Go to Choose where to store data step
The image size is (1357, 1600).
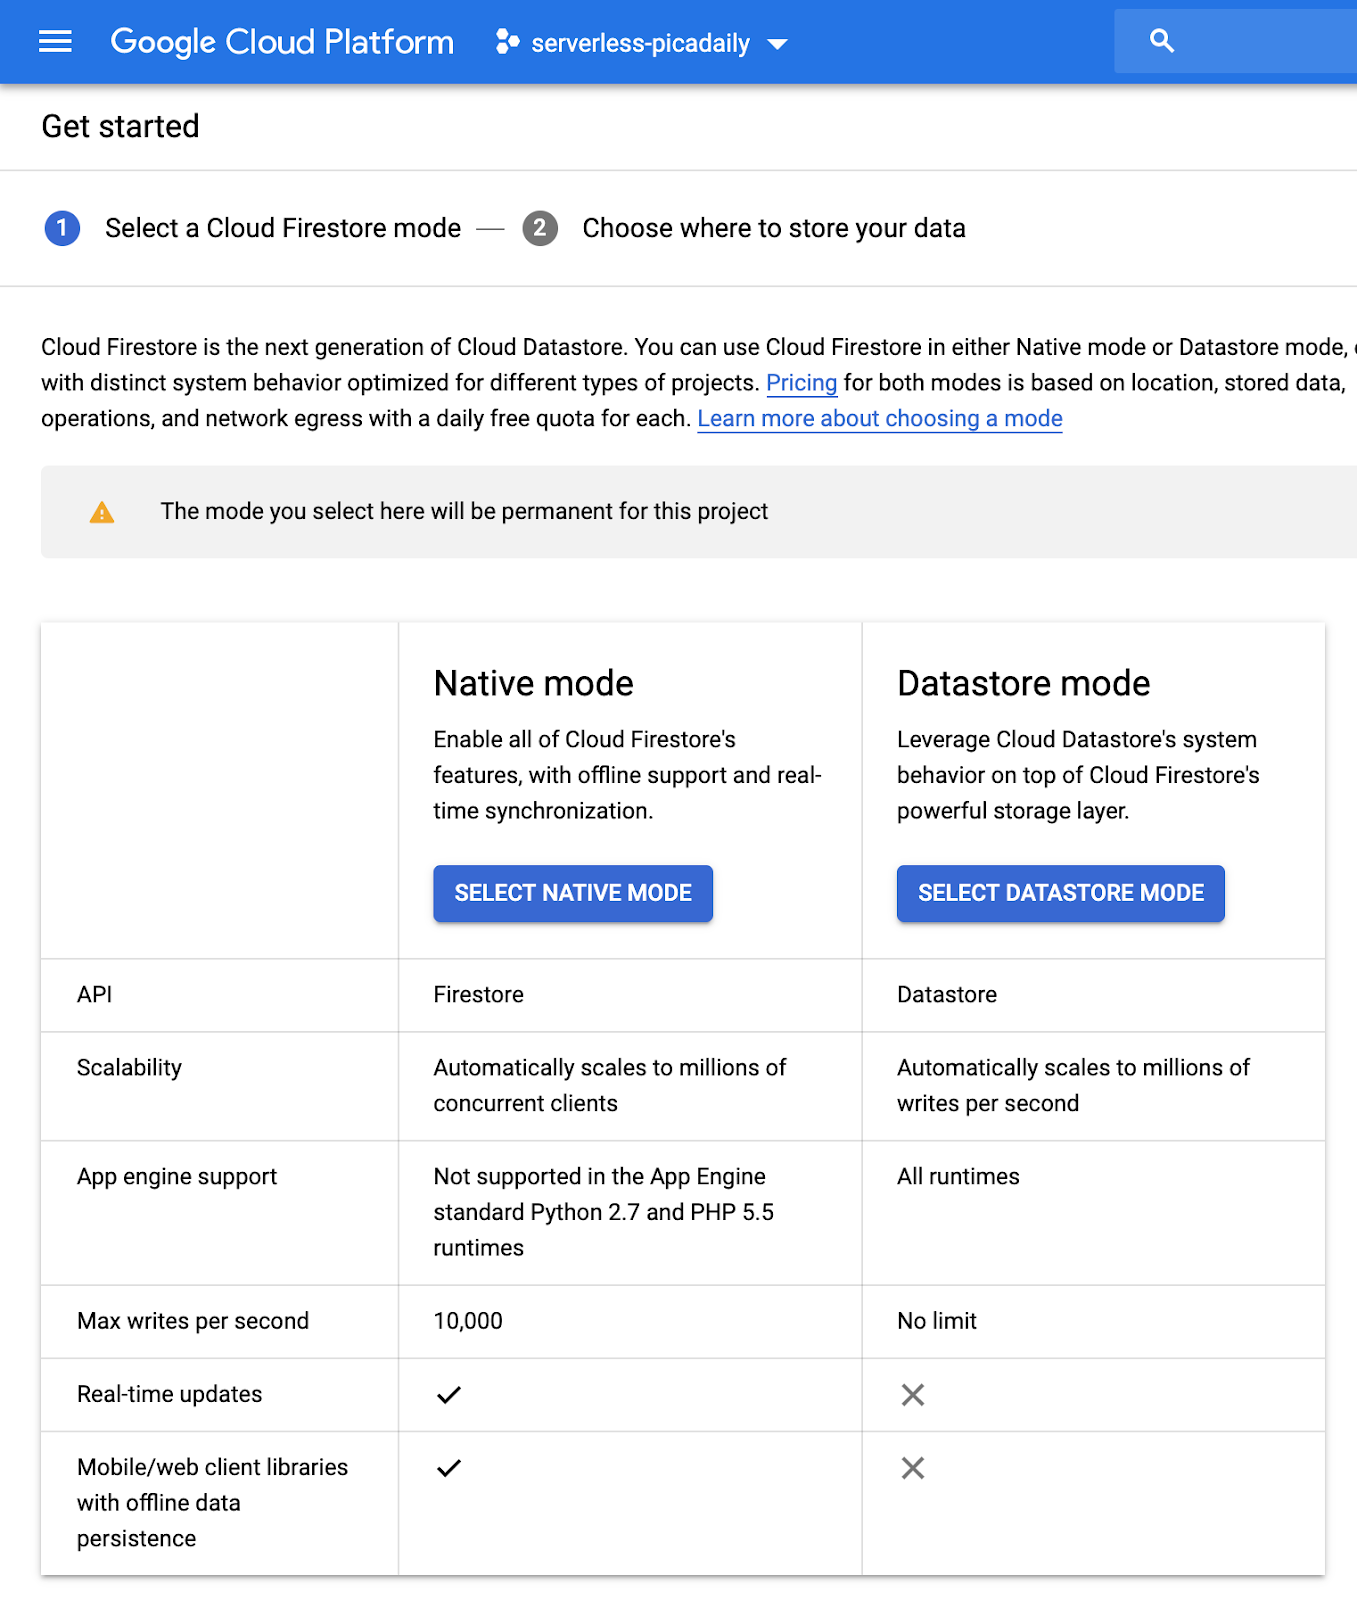coord(773,228)
